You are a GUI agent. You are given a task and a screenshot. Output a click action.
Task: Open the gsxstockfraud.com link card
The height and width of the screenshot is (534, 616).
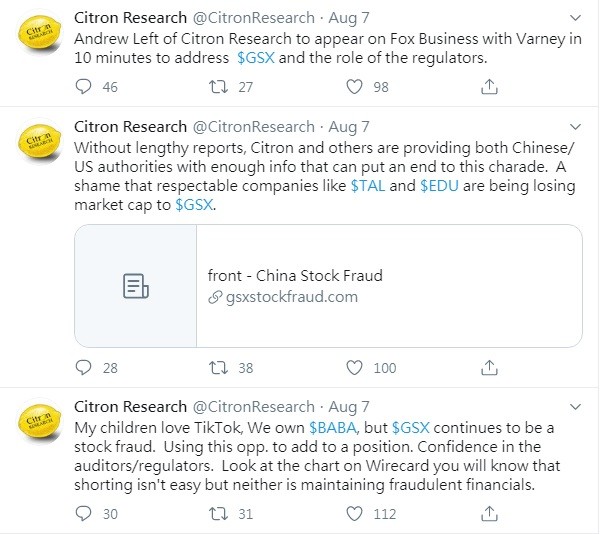pos(328,286)
